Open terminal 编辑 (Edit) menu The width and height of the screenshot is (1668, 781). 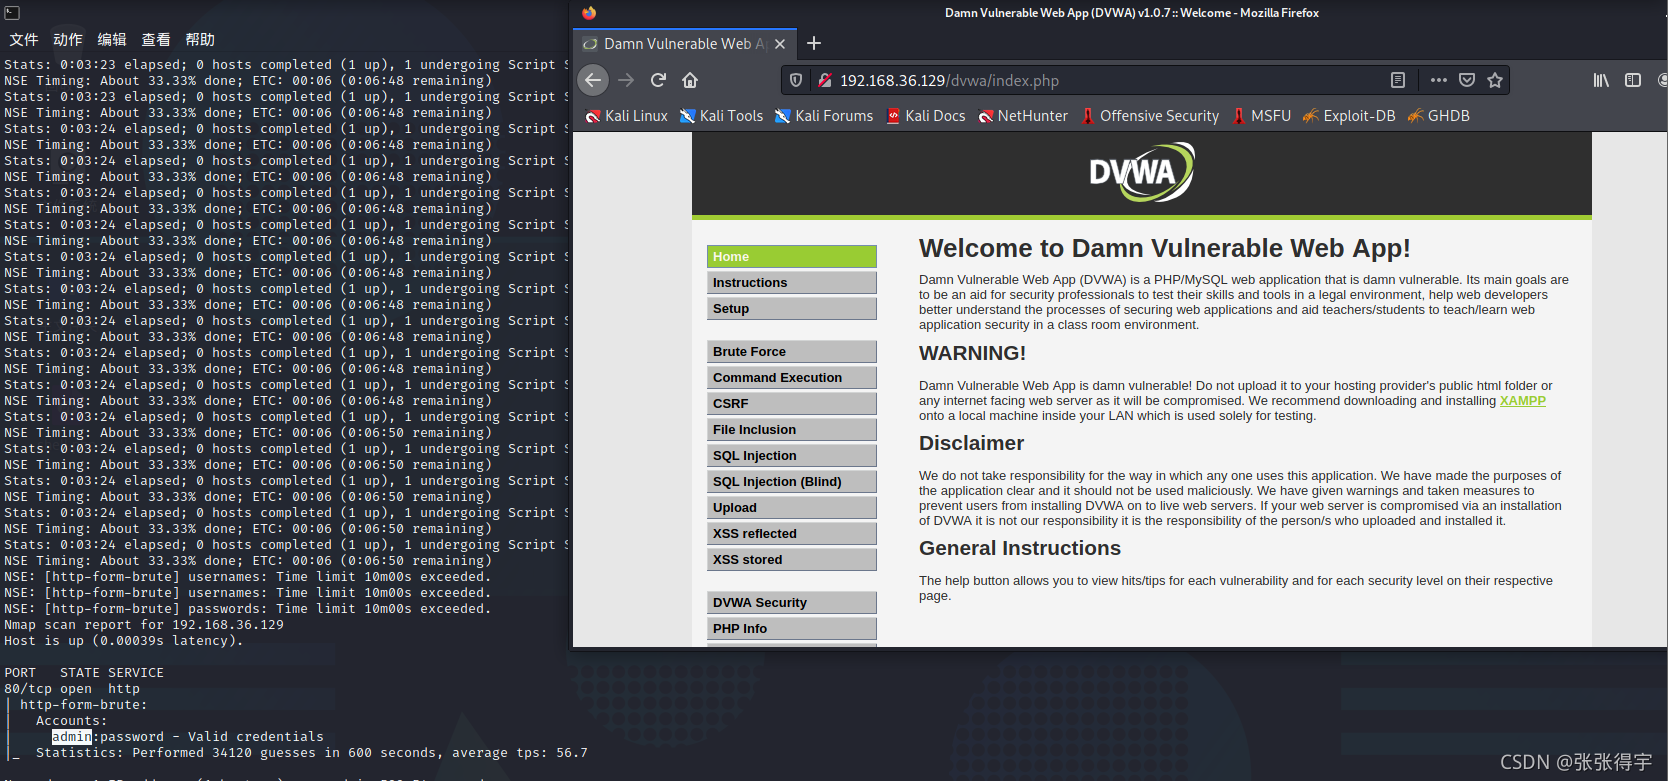click(x=112, y=40)
